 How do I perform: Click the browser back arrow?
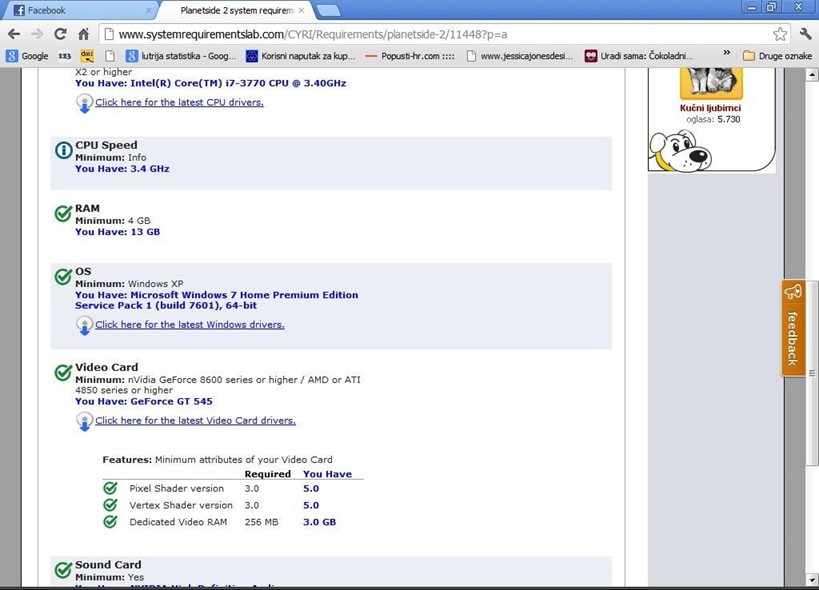click(x=14, y=34)
